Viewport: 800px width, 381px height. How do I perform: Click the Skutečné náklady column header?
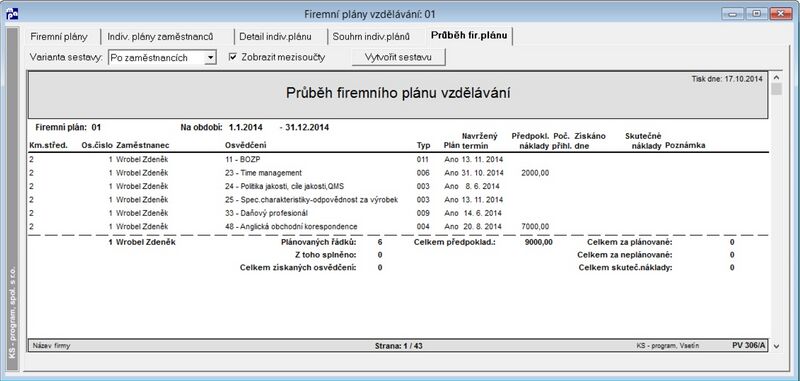643,141
